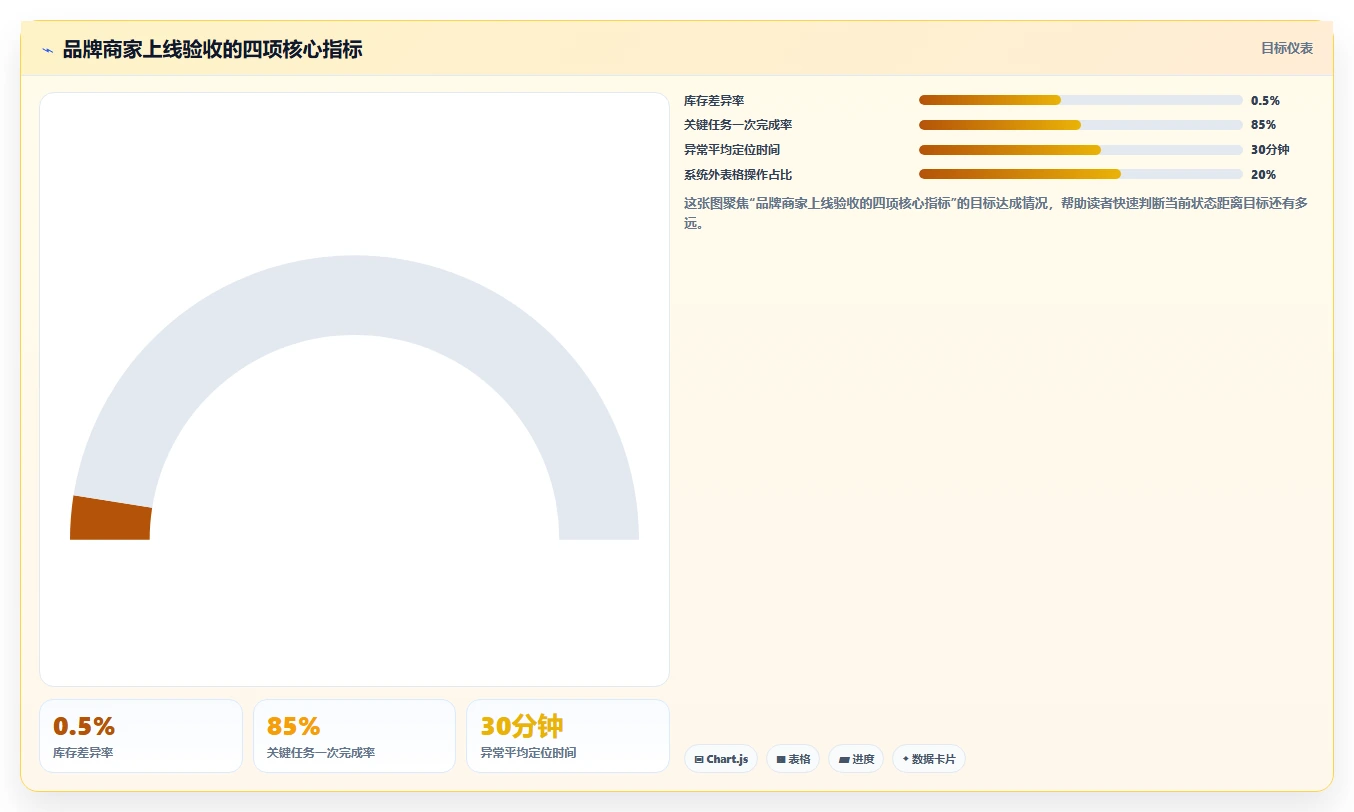Click the orange segment of the gauge

pos(110,519)
